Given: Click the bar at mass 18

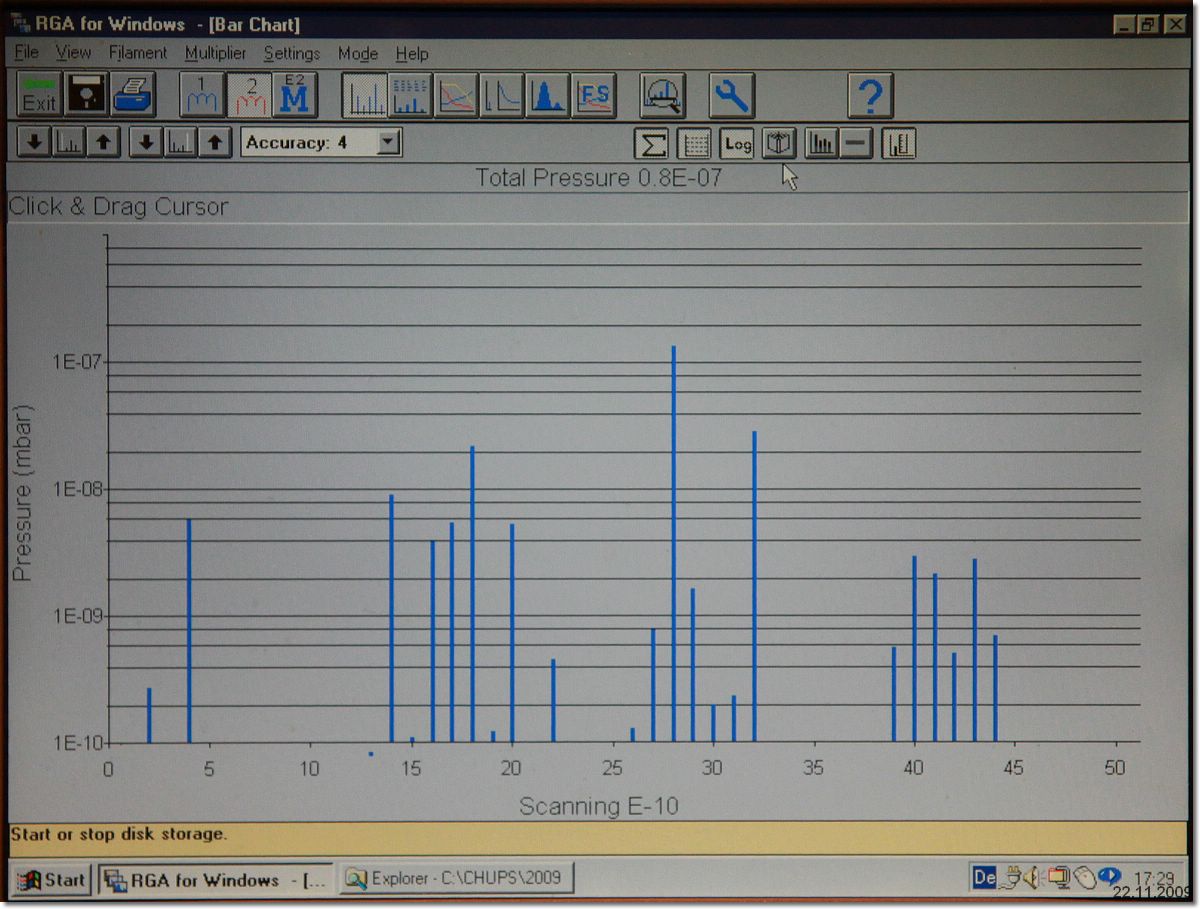Looking at the screenshot, I should pyautogui.click(x=472, y=594).
